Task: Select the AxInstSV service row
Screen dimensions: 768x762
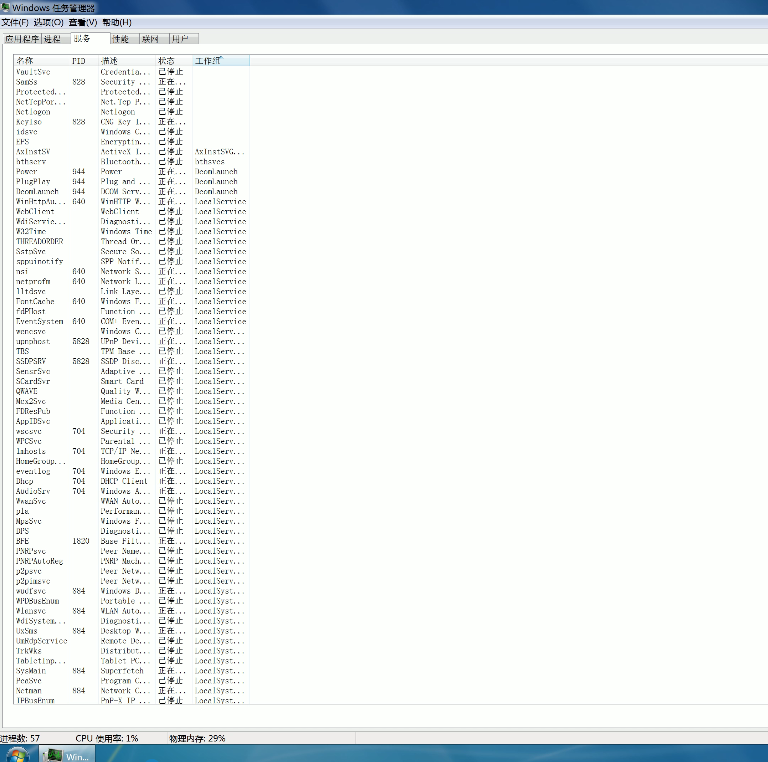Action: click(x=132, y=152)
